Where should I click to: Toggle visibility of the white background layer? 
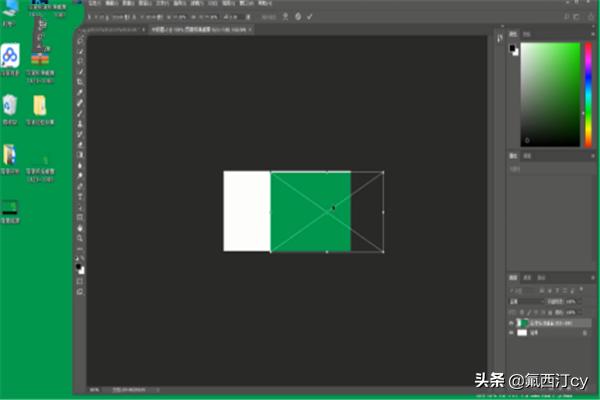tap(511, 333)
